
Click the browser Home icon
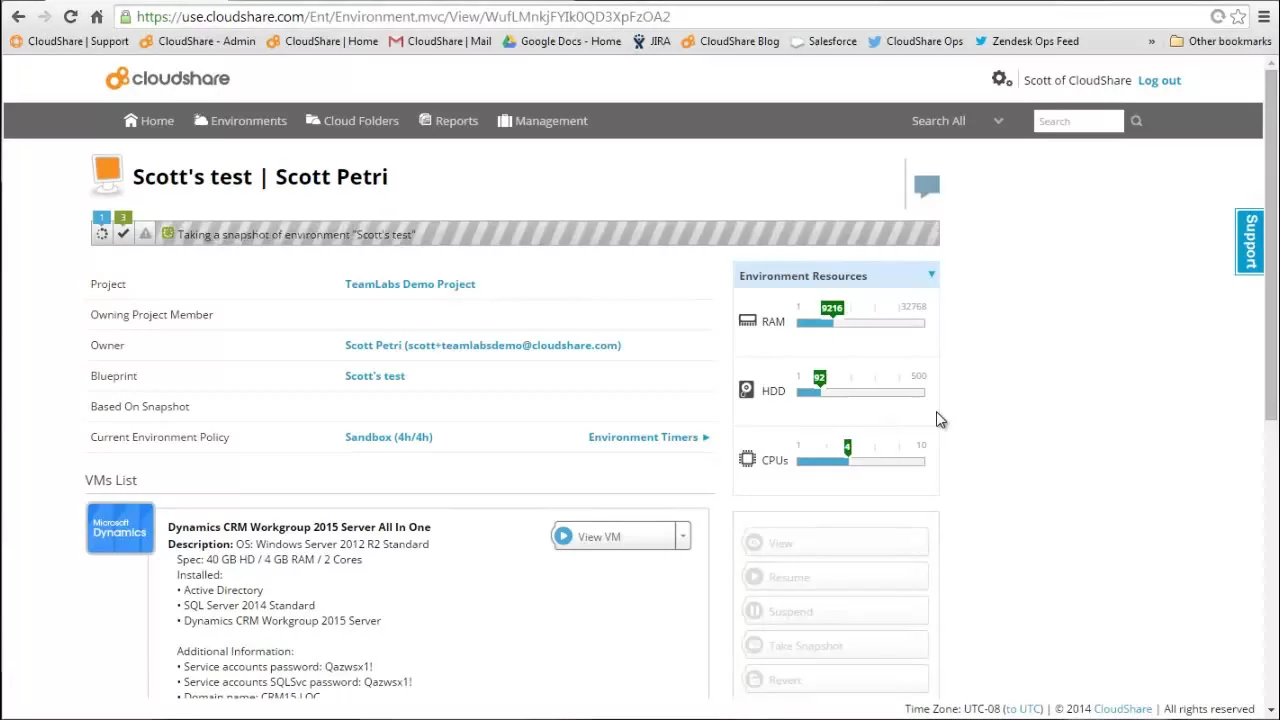tap(96, 16)
